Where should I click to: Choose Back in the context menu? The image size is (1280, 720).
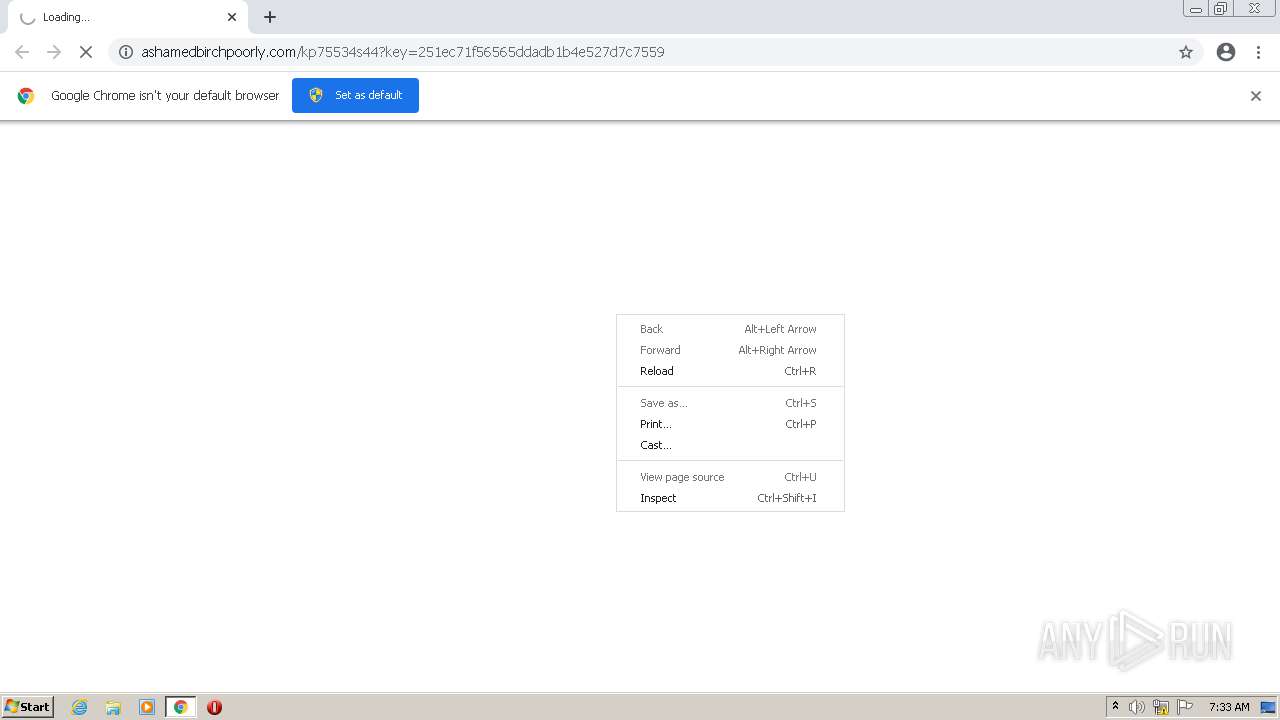(x=730, y=329)
